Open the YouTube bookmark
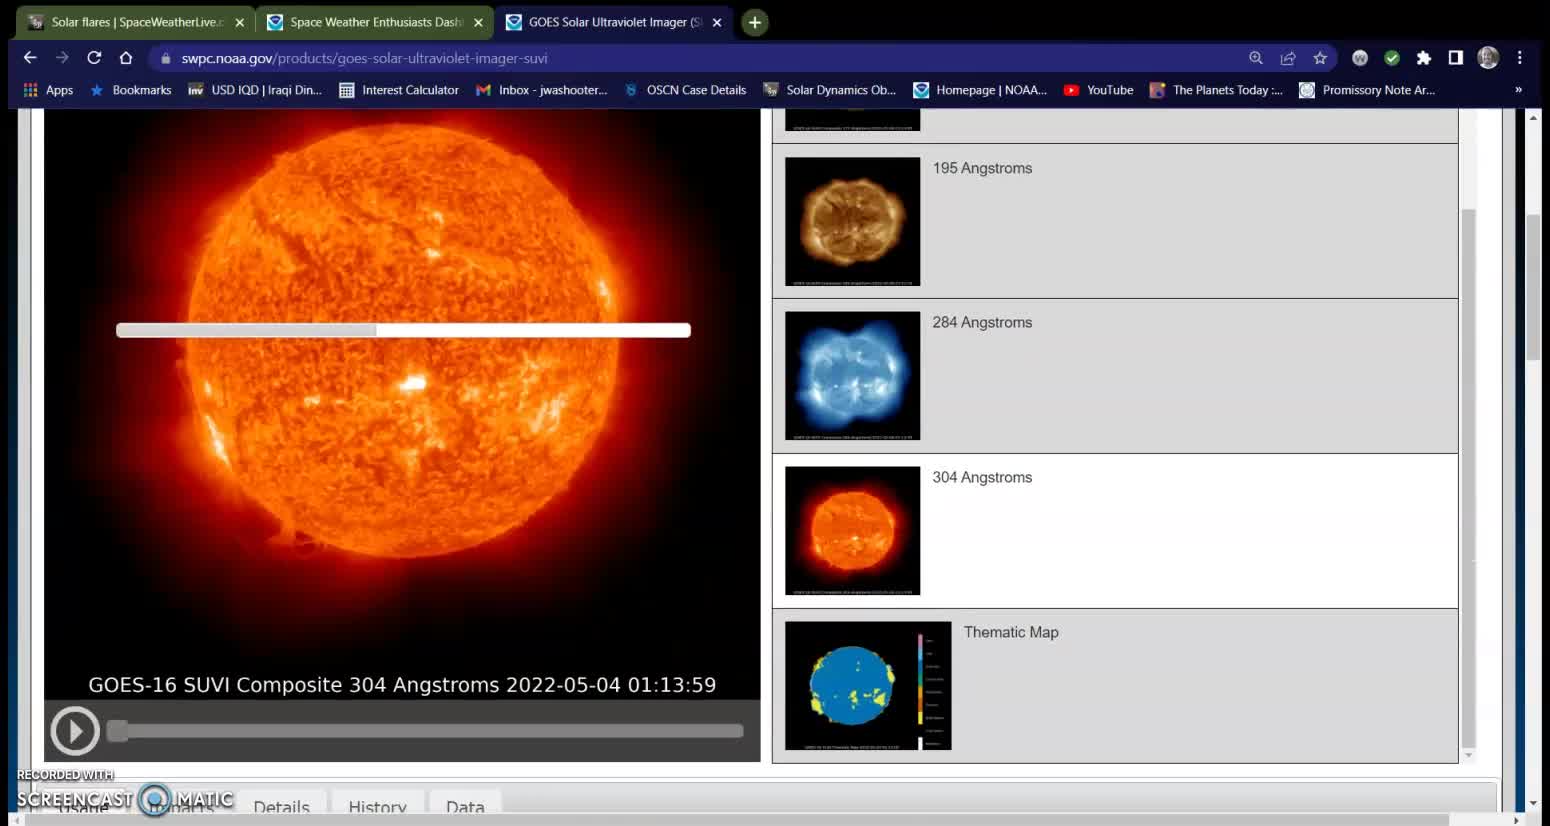Viewport: 1550px width, 826px height. pyautogui.click(x=1098, y=90)
